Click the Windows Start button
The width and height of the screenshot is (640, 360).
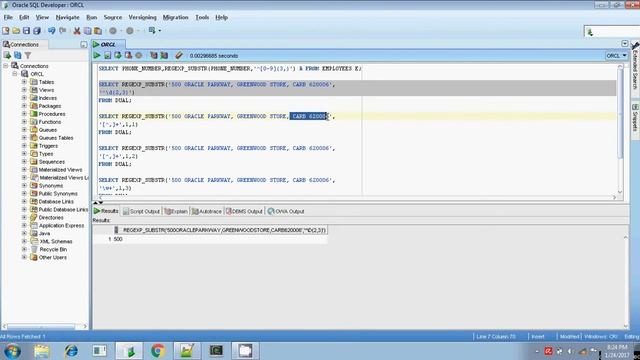(x=12, y=351)
